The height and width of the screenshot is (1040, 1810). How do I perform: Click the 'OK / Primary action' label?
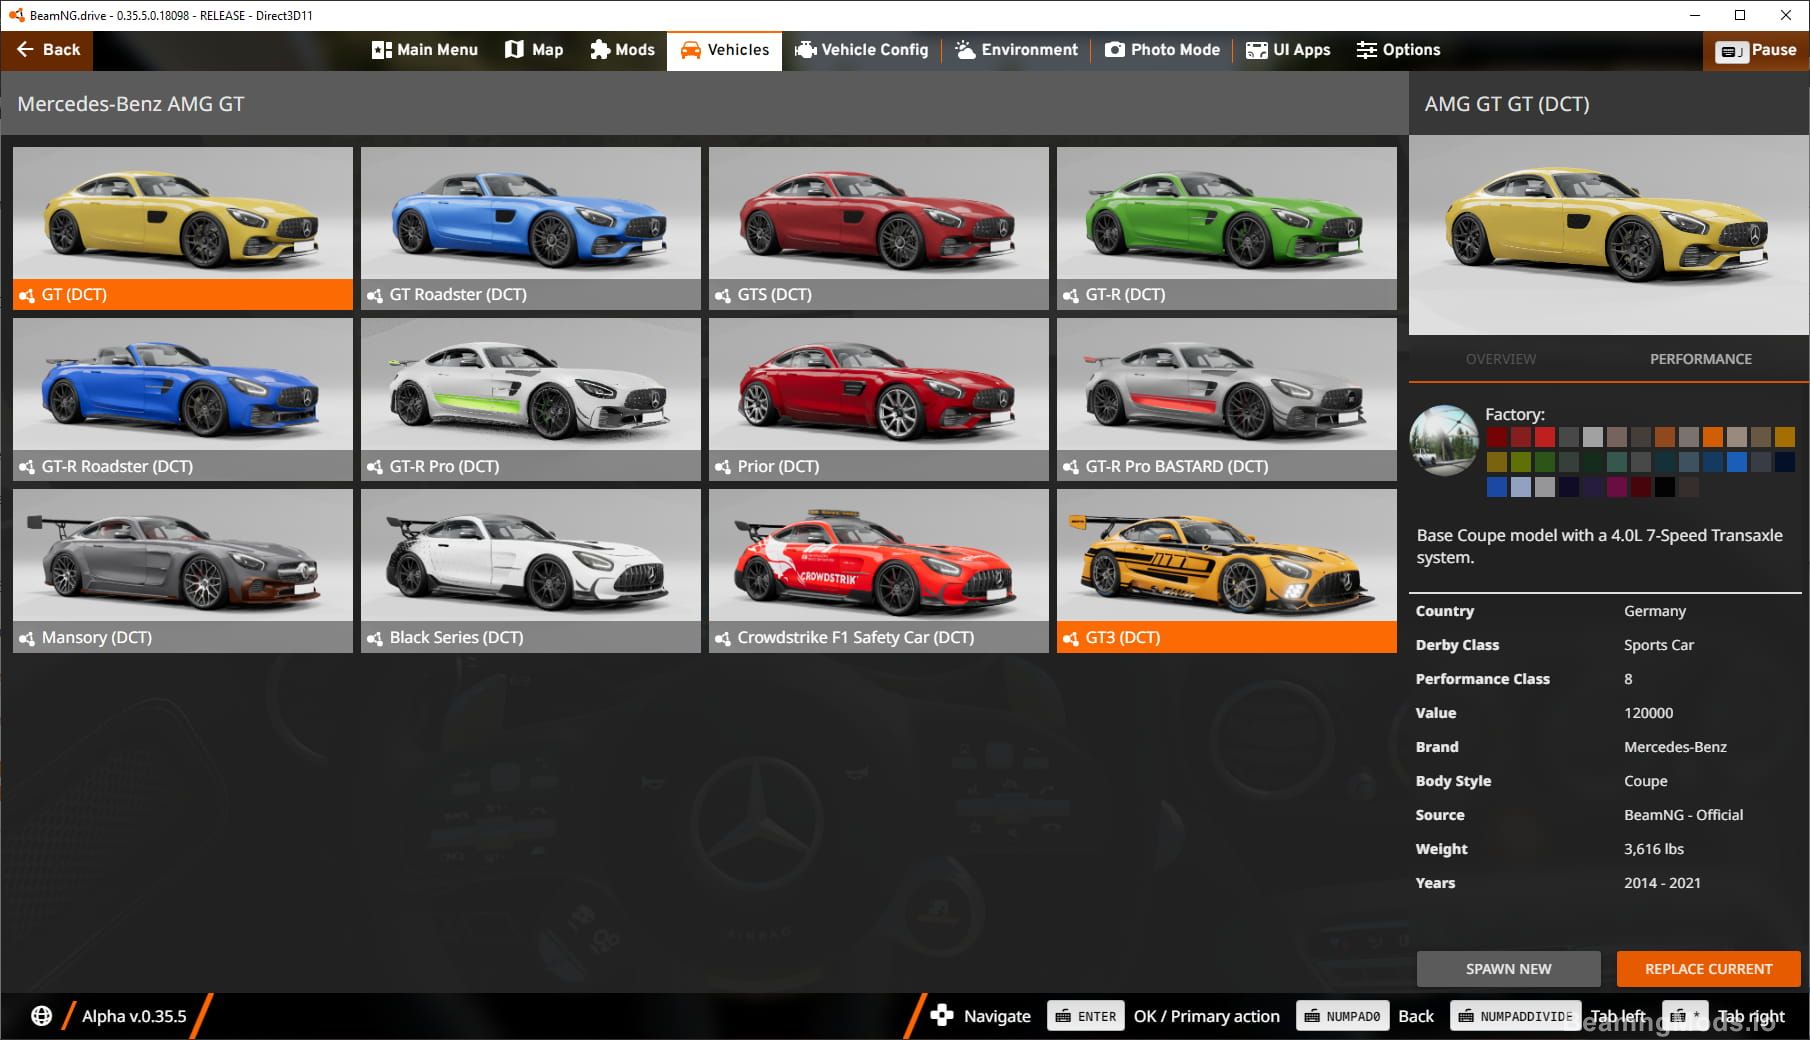pyautogui.click(x=1207, y=1016)
